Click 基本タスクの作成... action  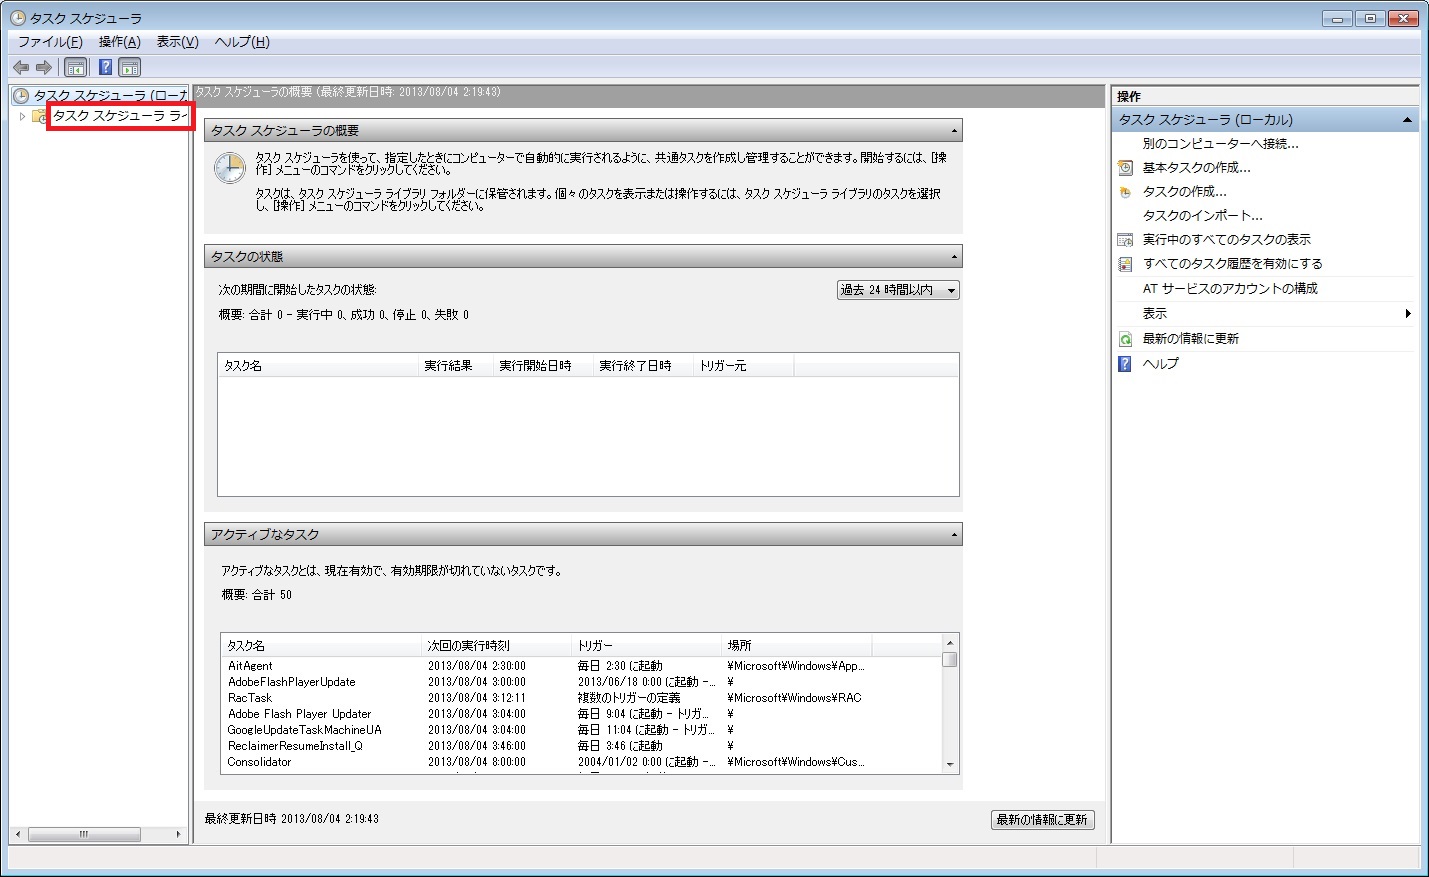pyautogui.click(x=1196, y=168)
